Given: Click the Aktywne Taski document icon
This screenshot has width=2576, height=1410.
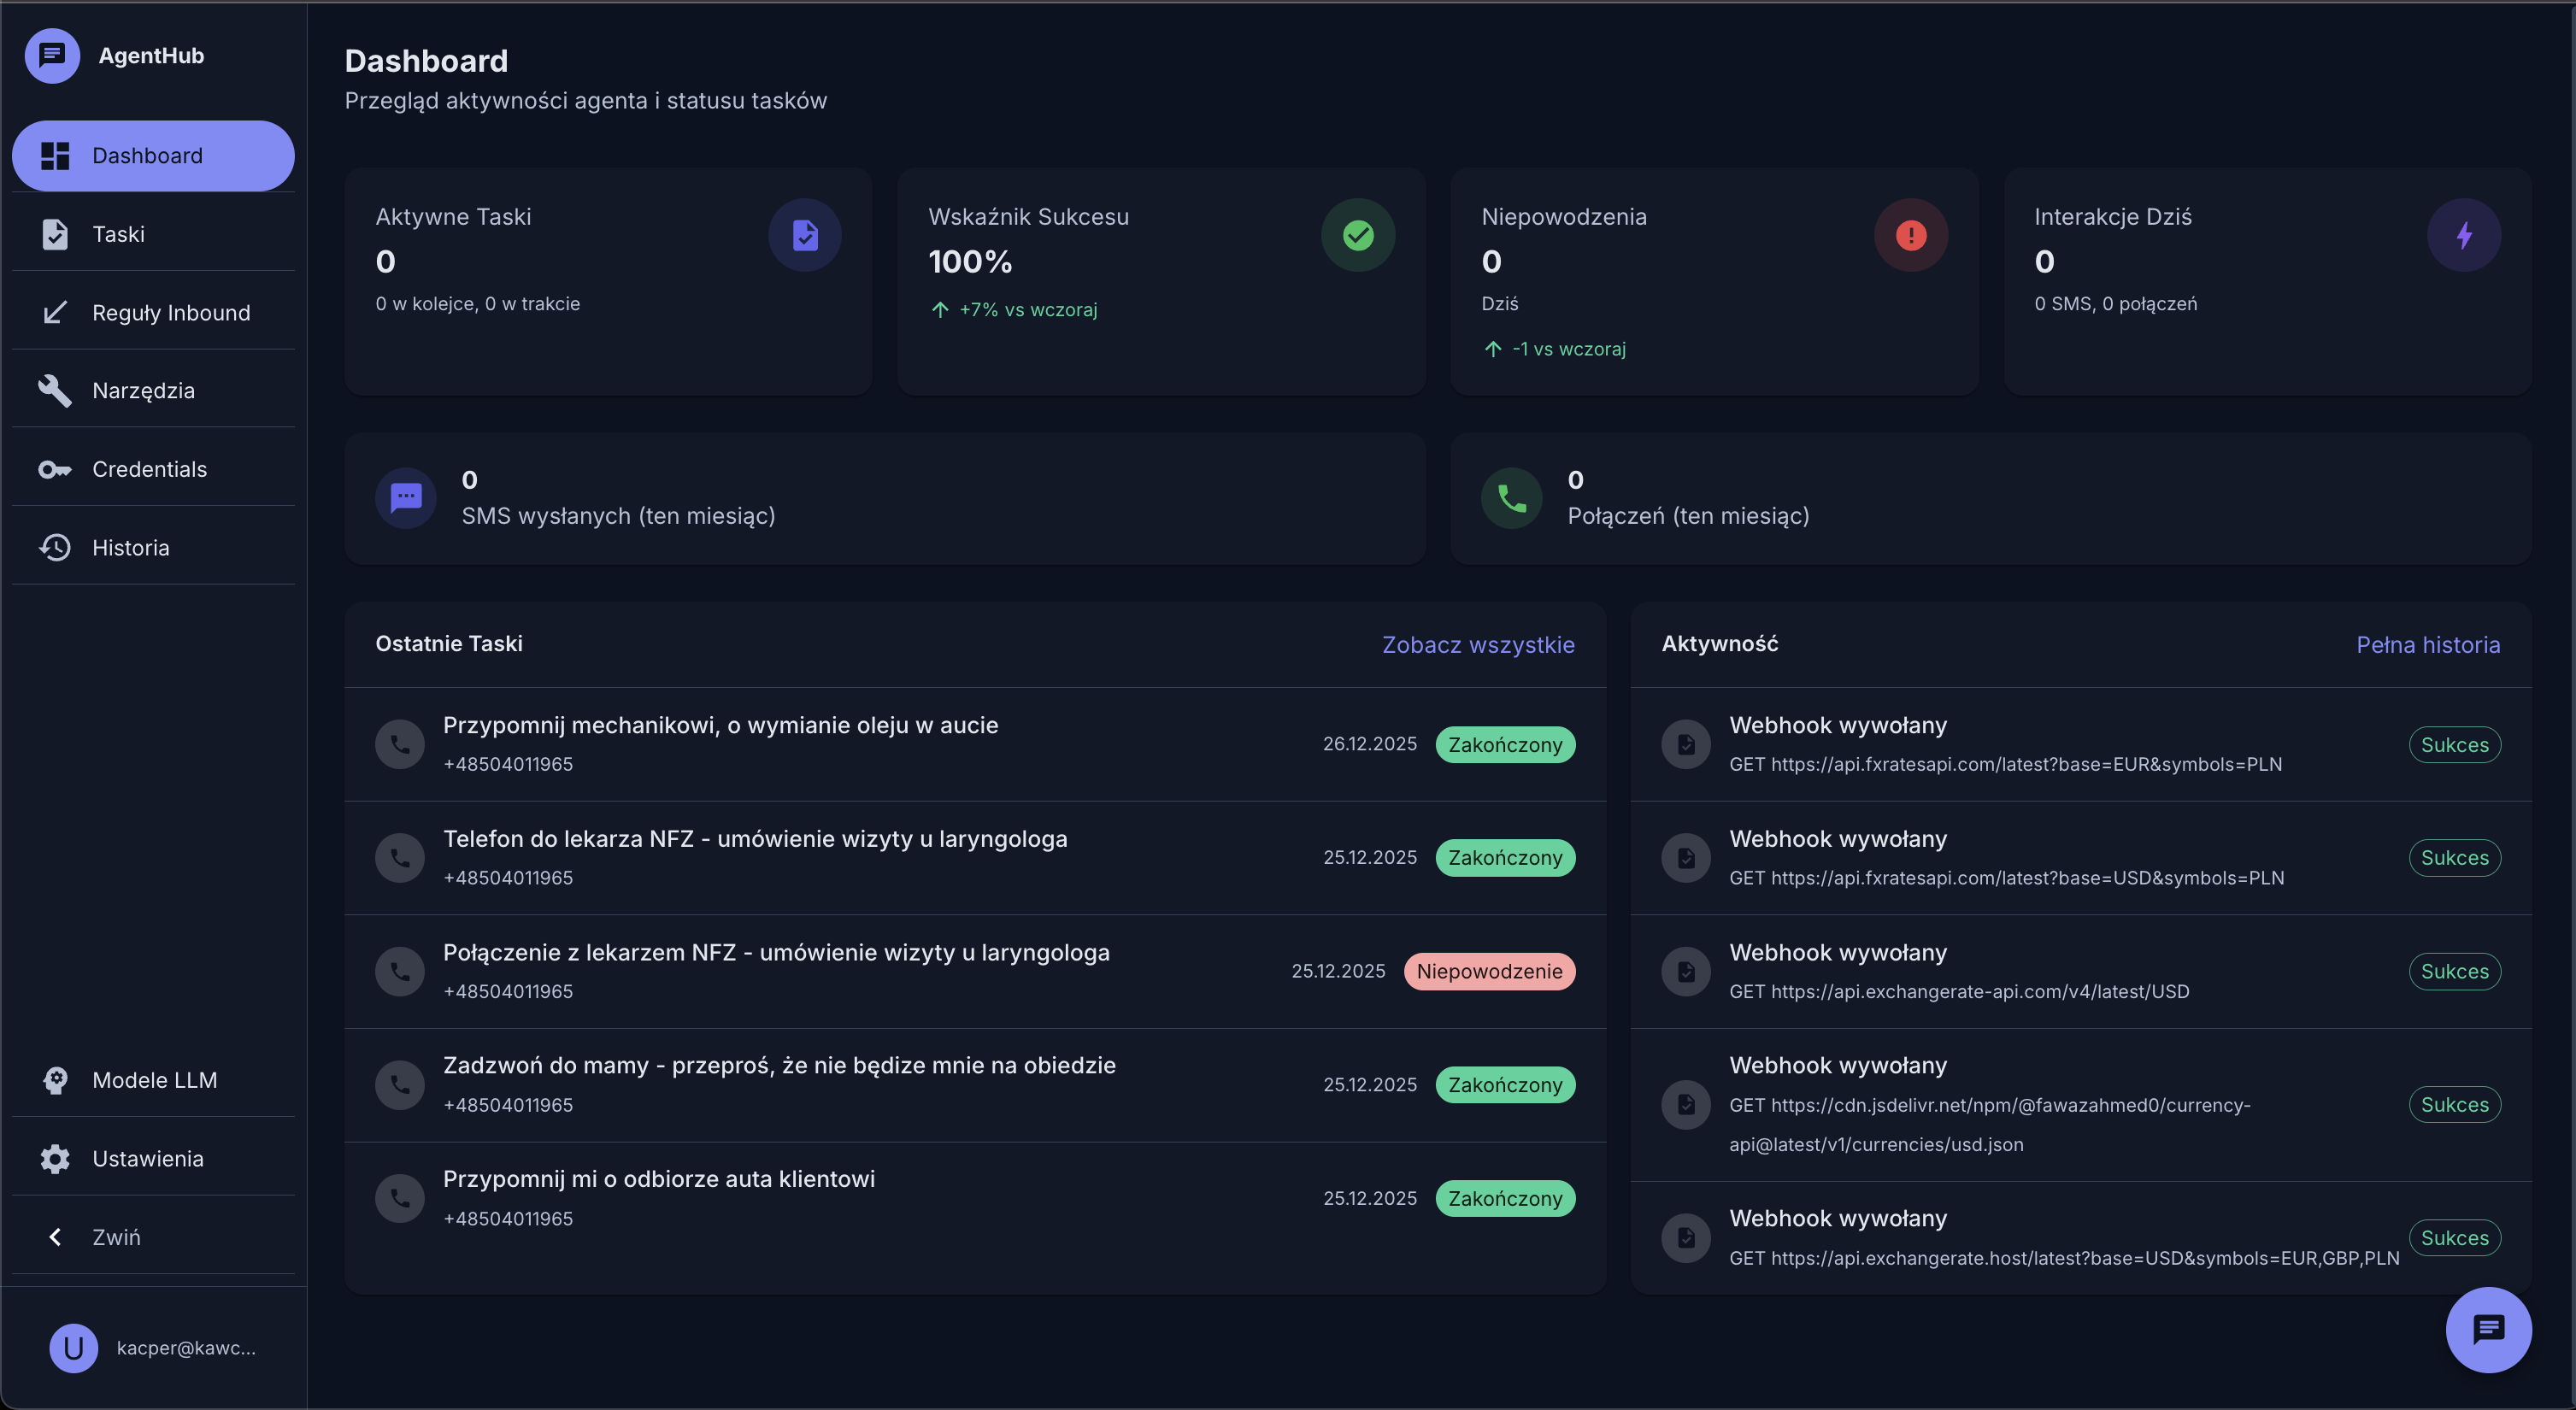Looking at the screenshot, I should [805, 235].
